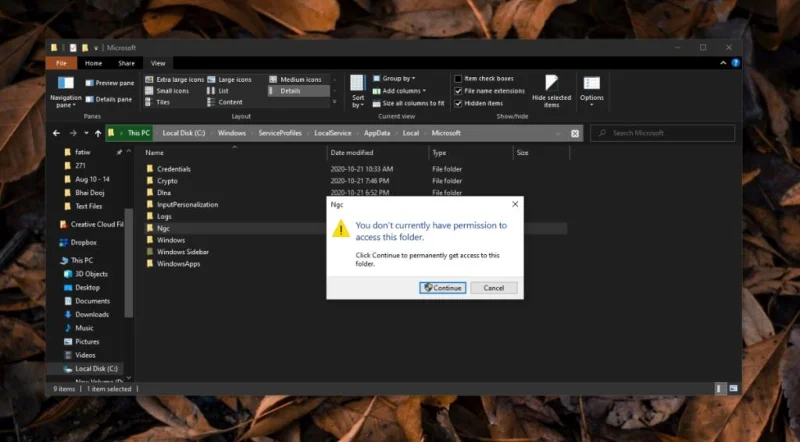Click Cancel in the Ngc dialog

(493, 288)
